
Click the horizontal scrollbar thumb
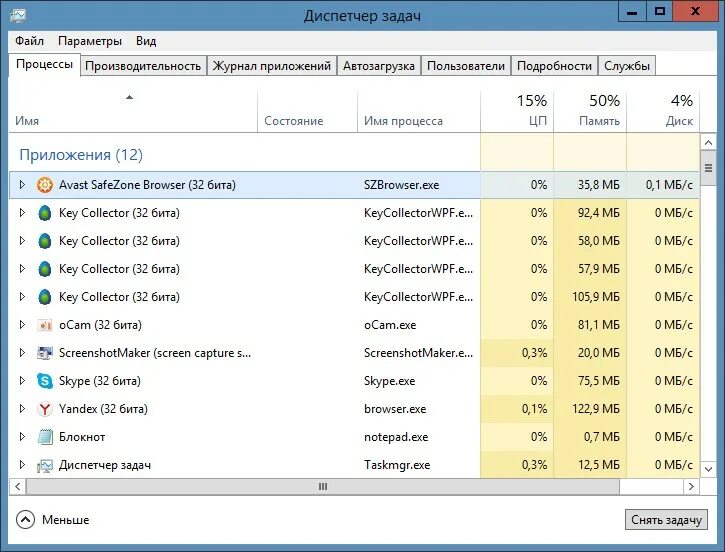pos(323,486)
